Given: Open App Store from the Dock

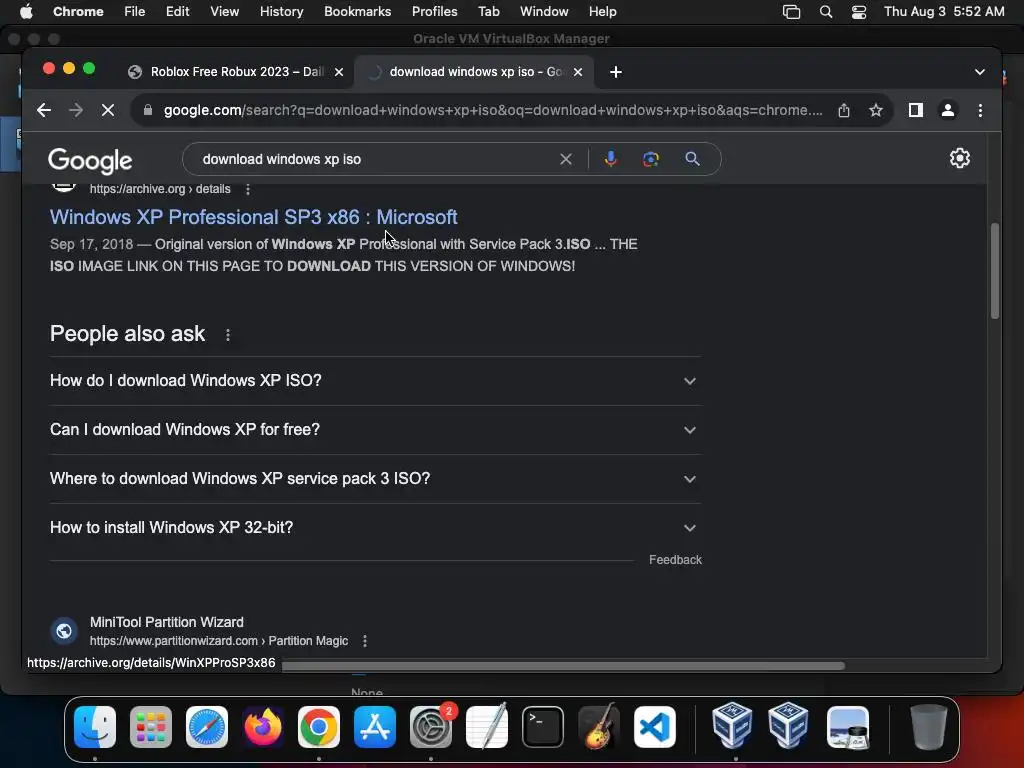Looking at the screenshot, I should [375, 727].
